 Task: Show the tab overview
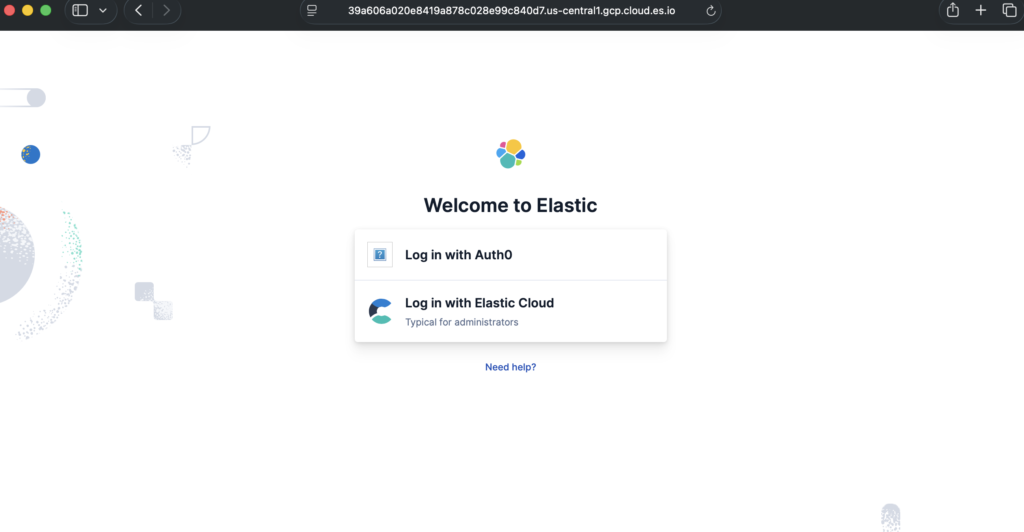1008,10
